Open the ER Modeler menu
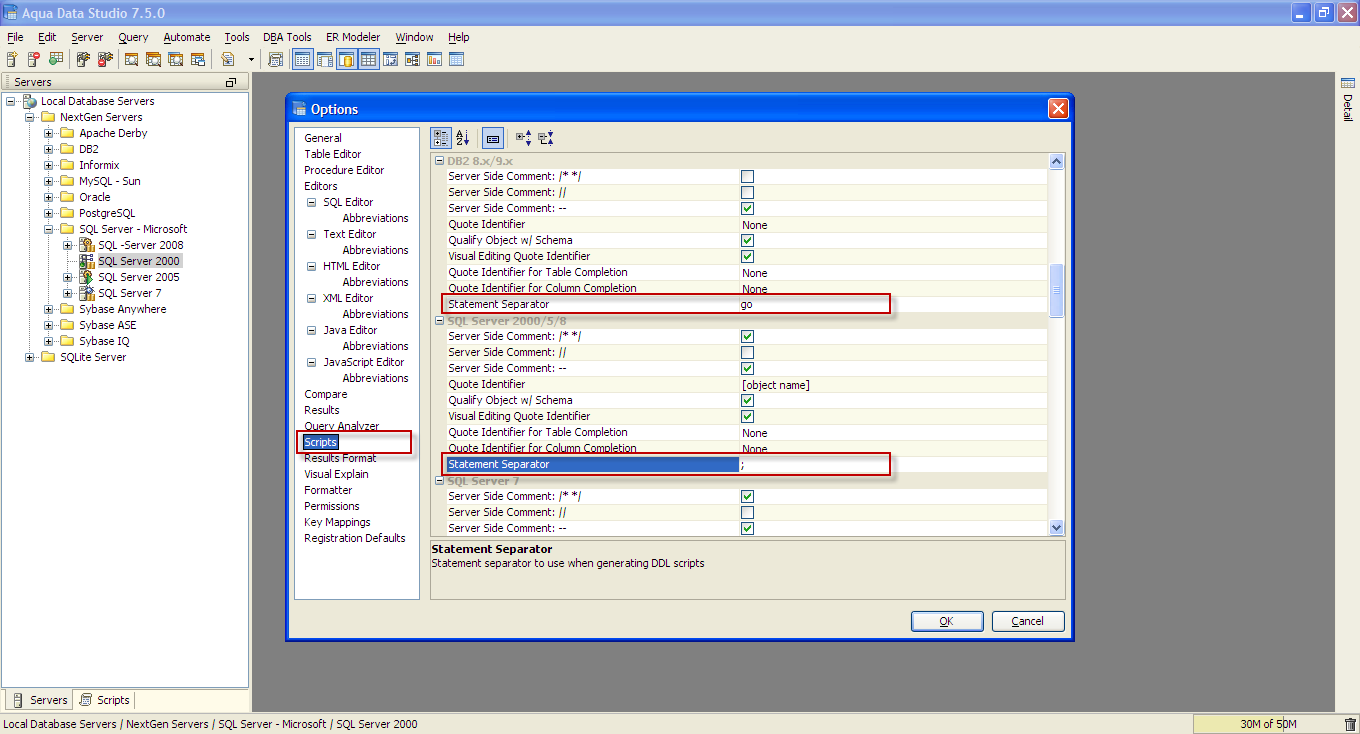The image size is (1360, 734). pos(353,37)
